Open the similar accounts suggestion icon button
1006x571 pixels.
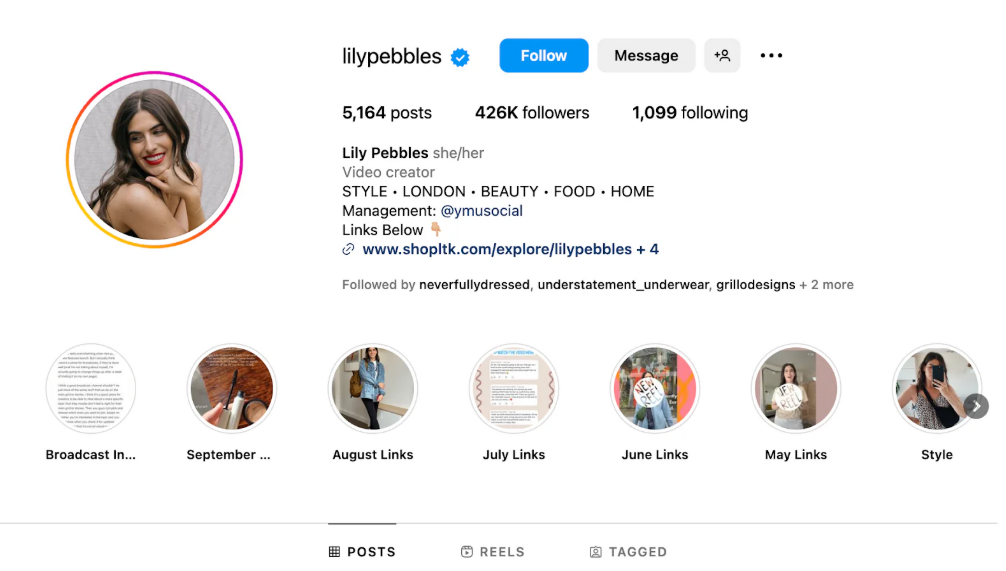pos(722,56)
